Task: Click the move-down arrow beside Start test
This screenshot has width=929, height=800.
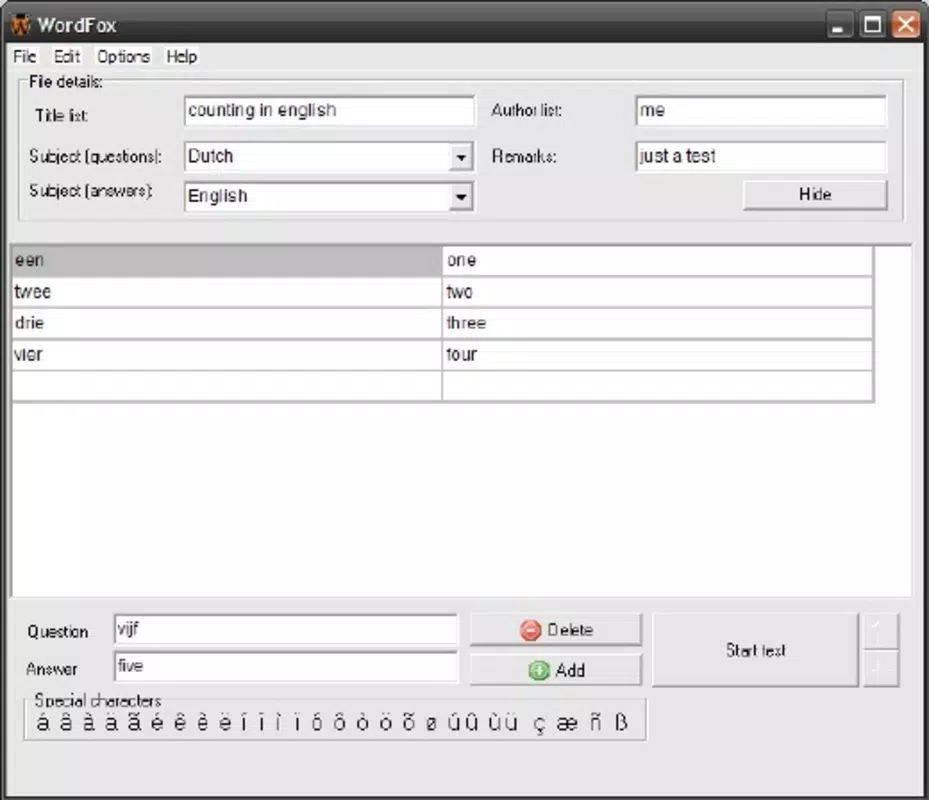Action: 880,668
